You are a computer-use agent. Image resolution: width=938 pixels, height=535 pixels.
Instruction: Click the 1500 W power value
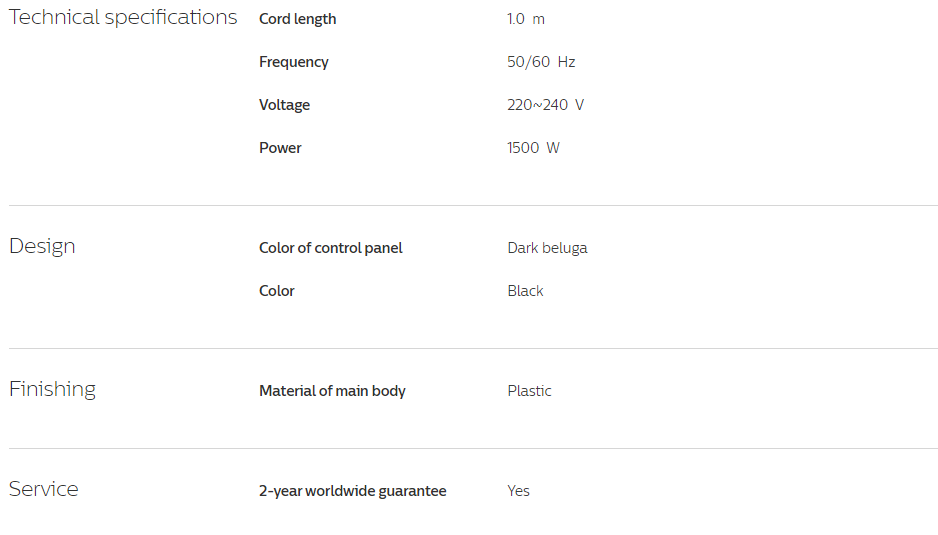[x=534, y=148]
